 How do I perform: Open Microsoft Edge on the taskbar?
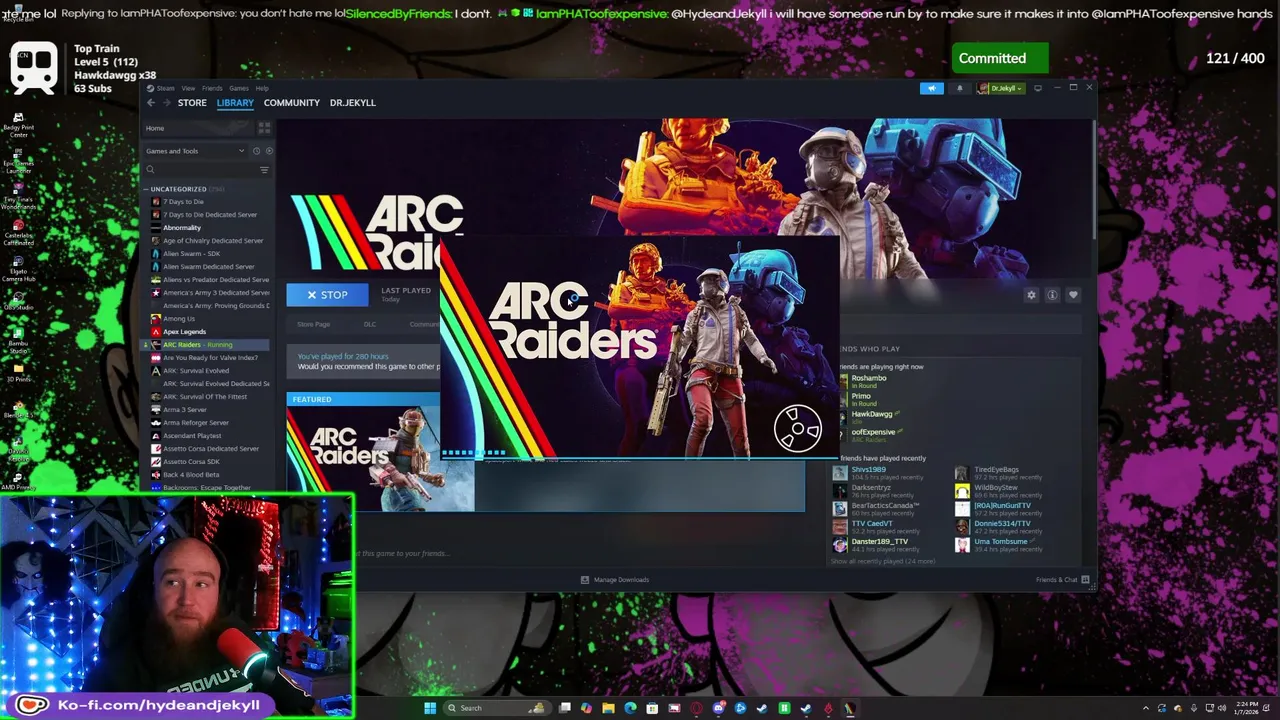(630, 708)
